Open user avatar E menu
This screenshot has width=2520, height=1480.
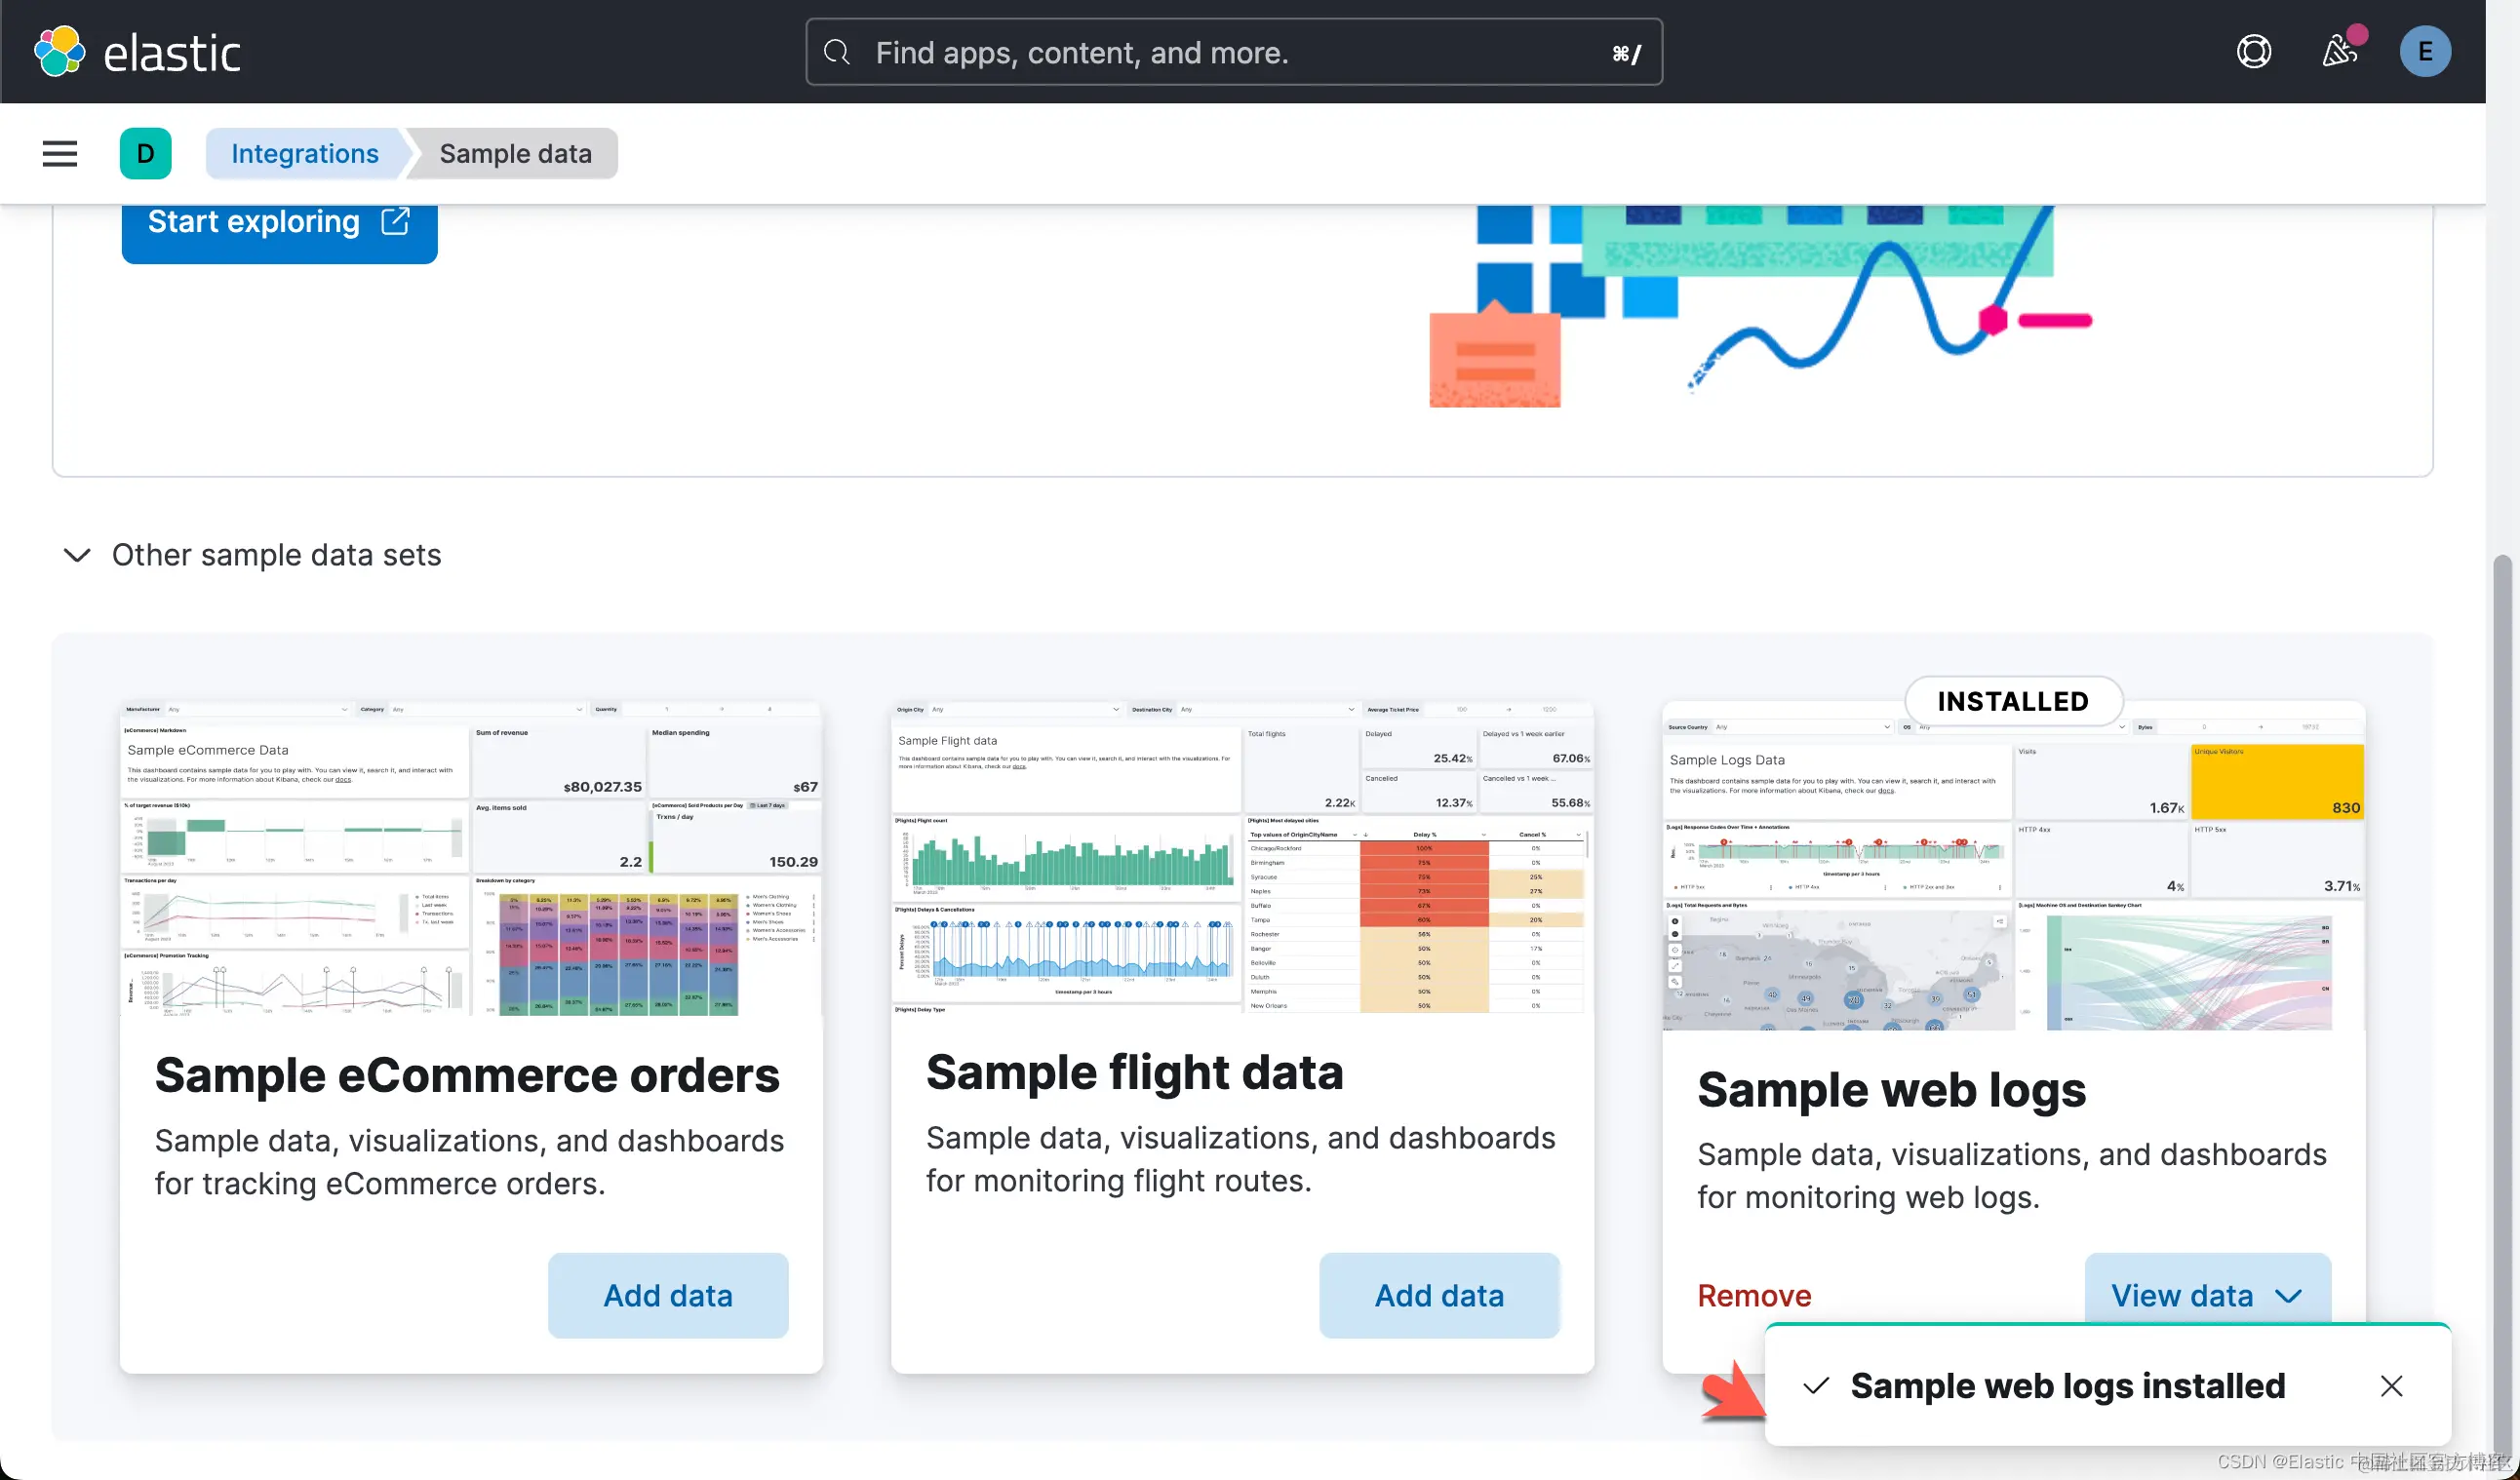click(2424, 52)
